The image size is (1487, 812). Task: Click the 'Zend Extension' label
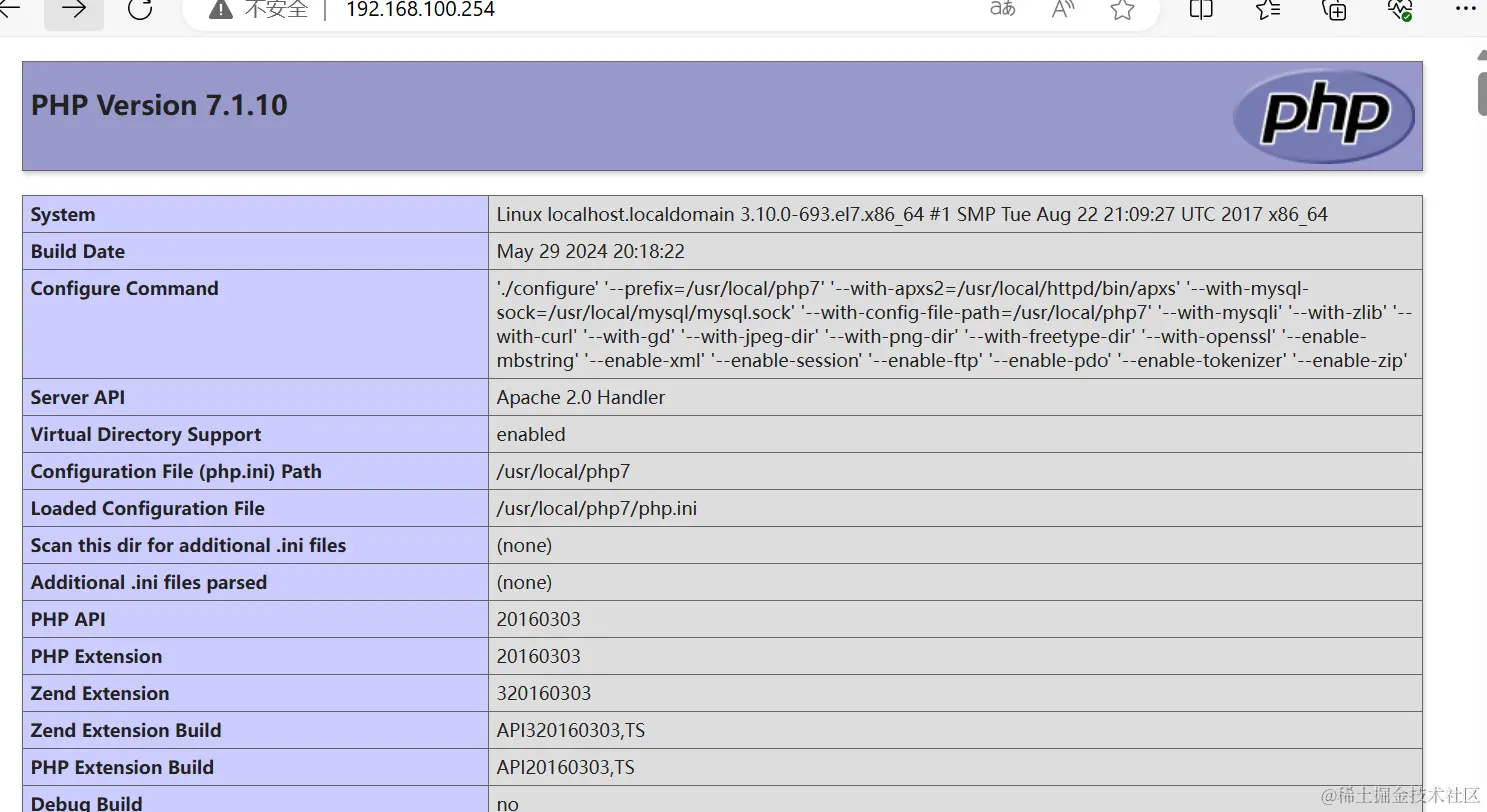pyautogui.click(x=100, y=693)
